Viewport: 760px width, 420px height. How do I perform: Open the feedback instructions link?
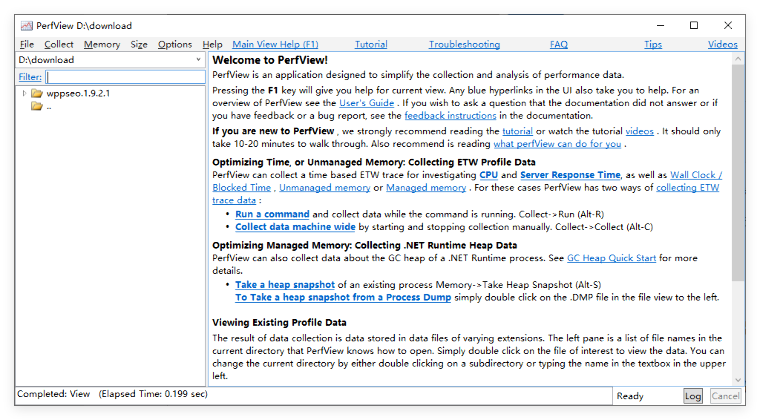[x=450, y=115]
